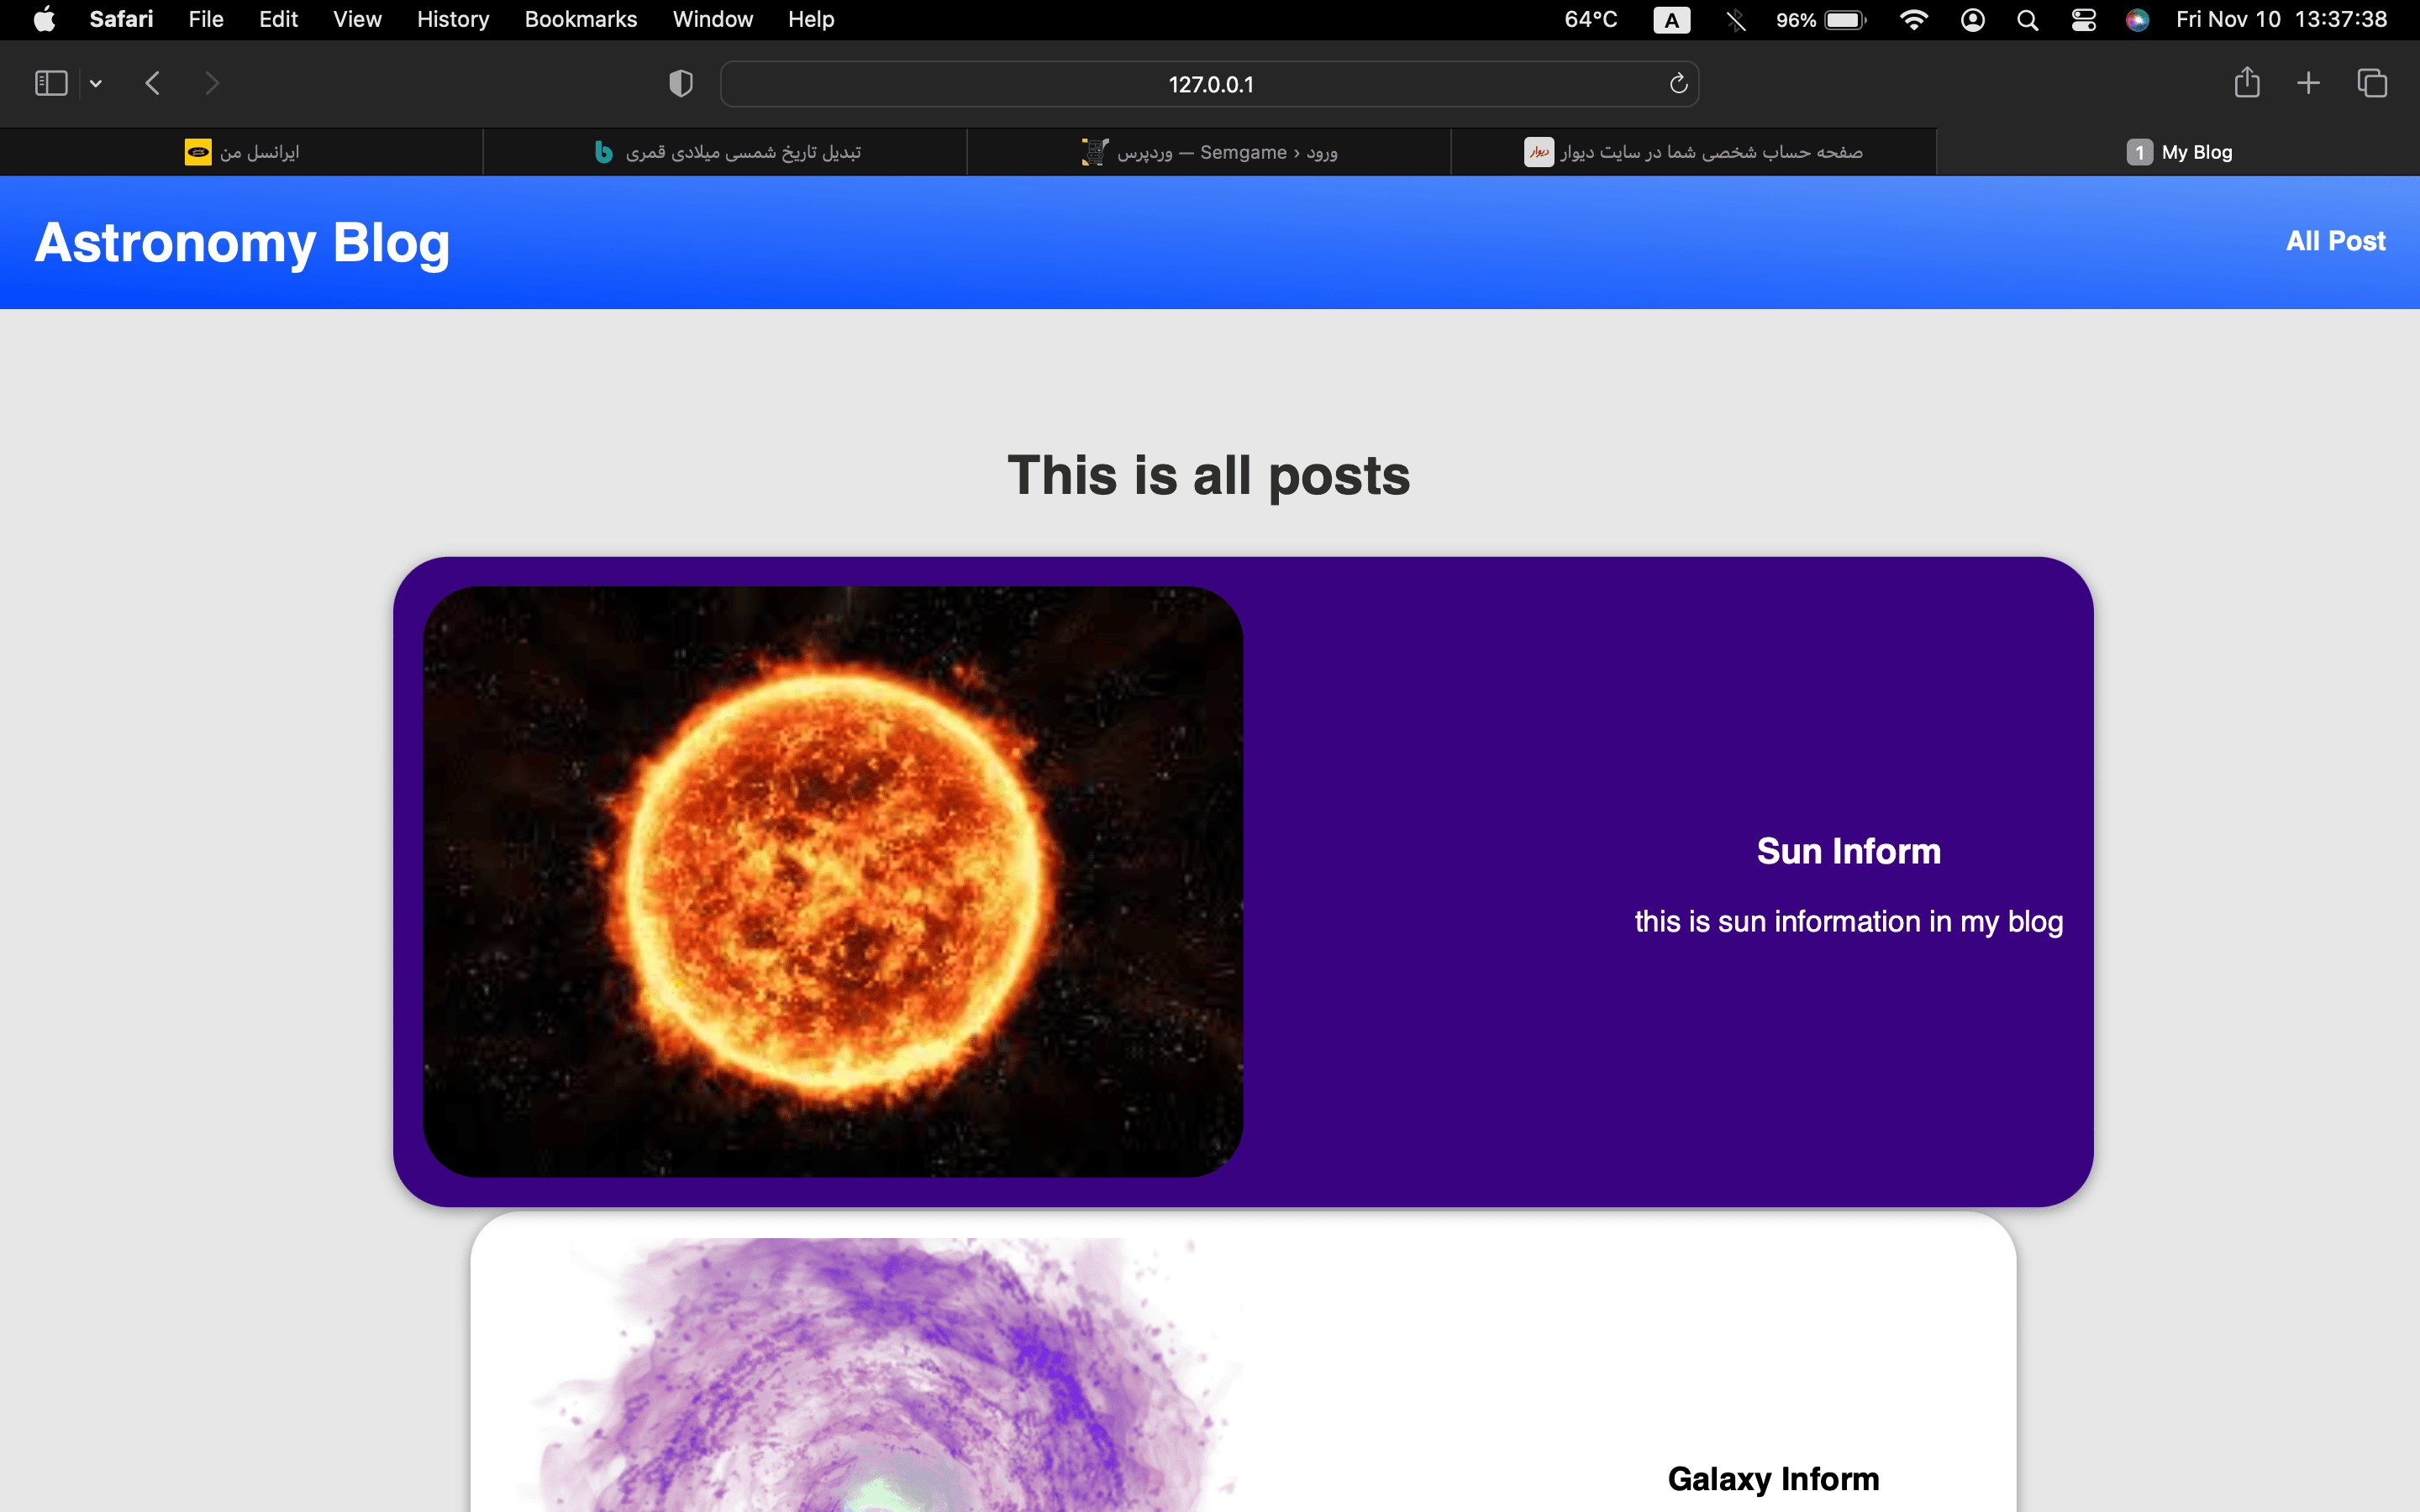Open the History menu
Screen dimensions: 2420x1512
pos(453,19)
